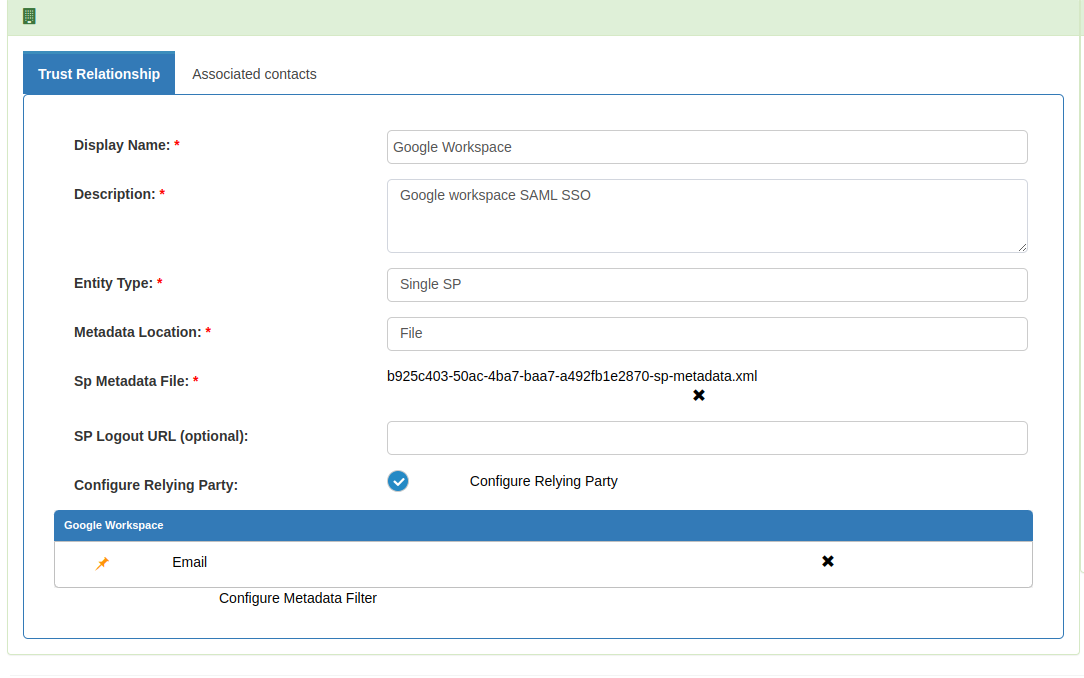Switch to the Trust Relationship tab

[99, 74]
